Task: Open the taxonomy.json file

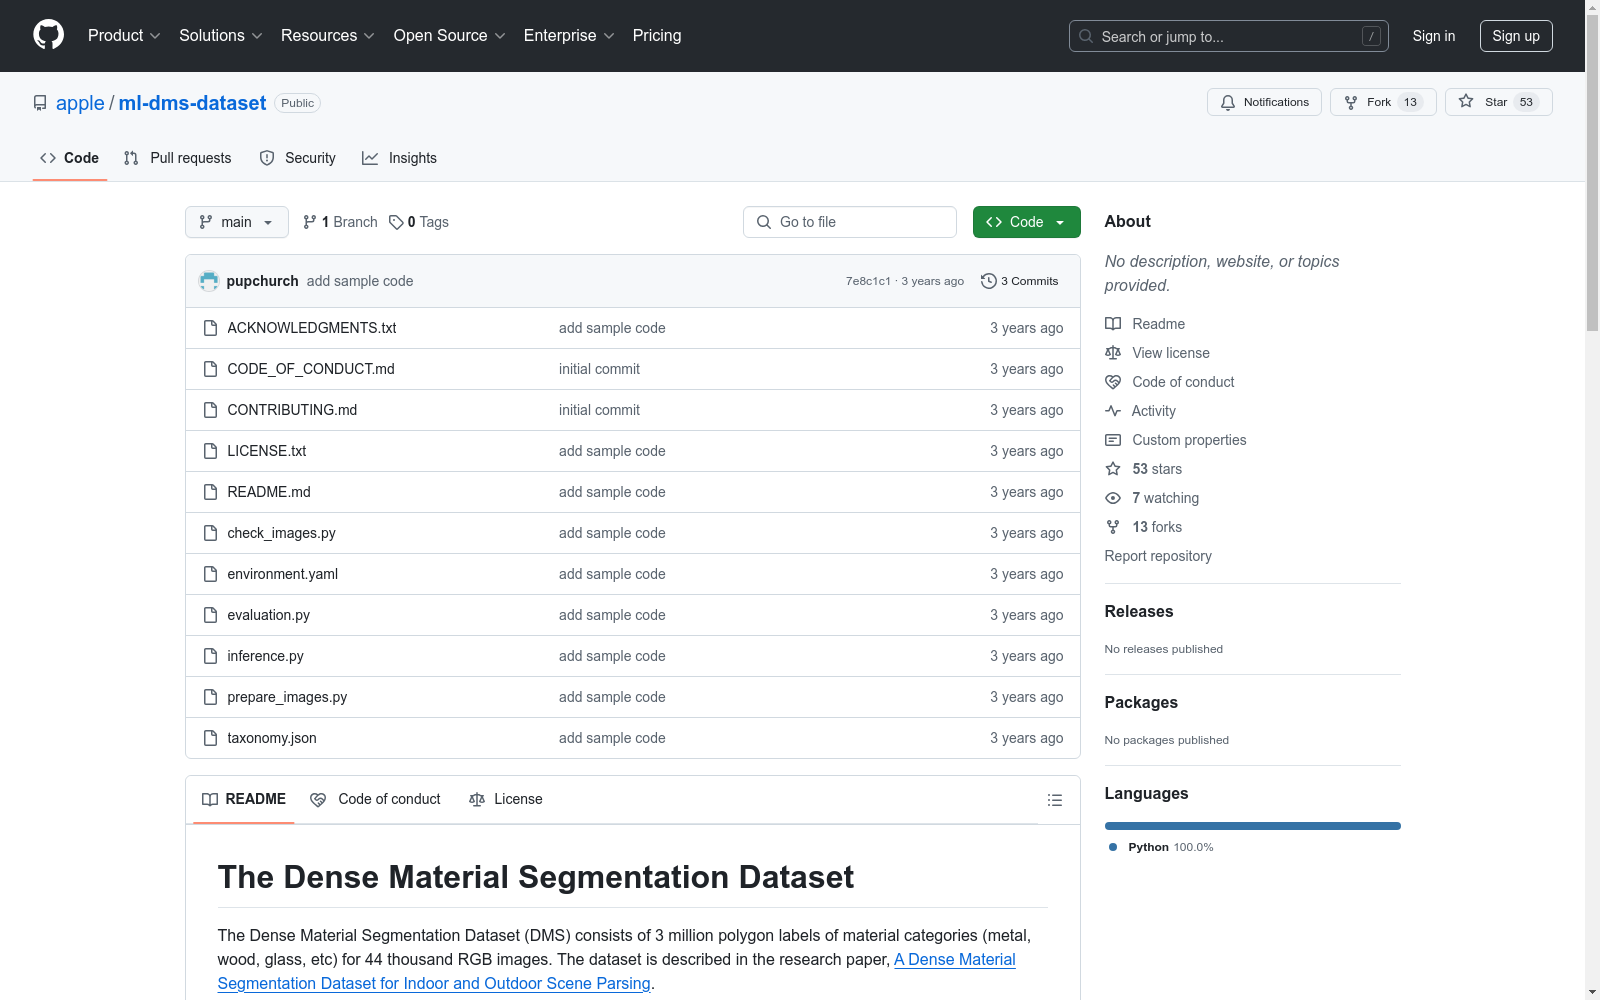Action: tap(272, 738)
